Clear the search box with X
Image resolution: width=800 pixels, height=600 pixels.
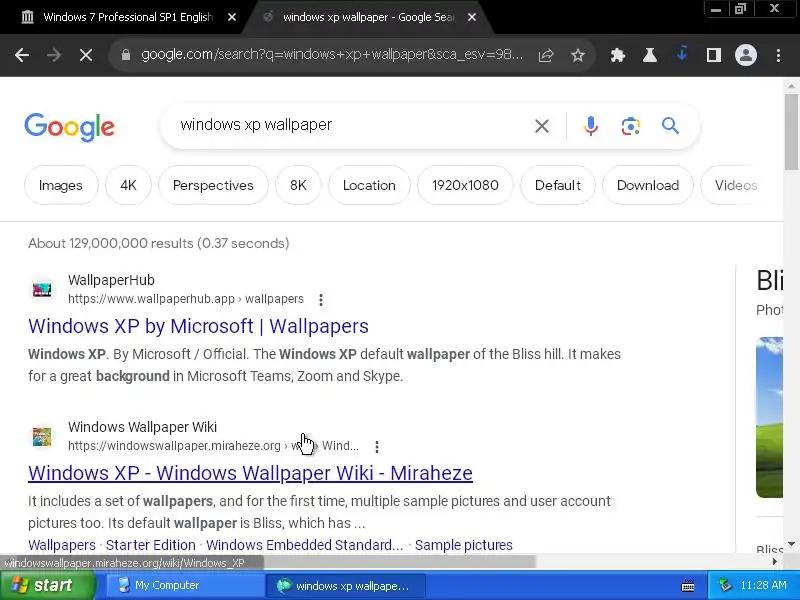coord(542,126)
